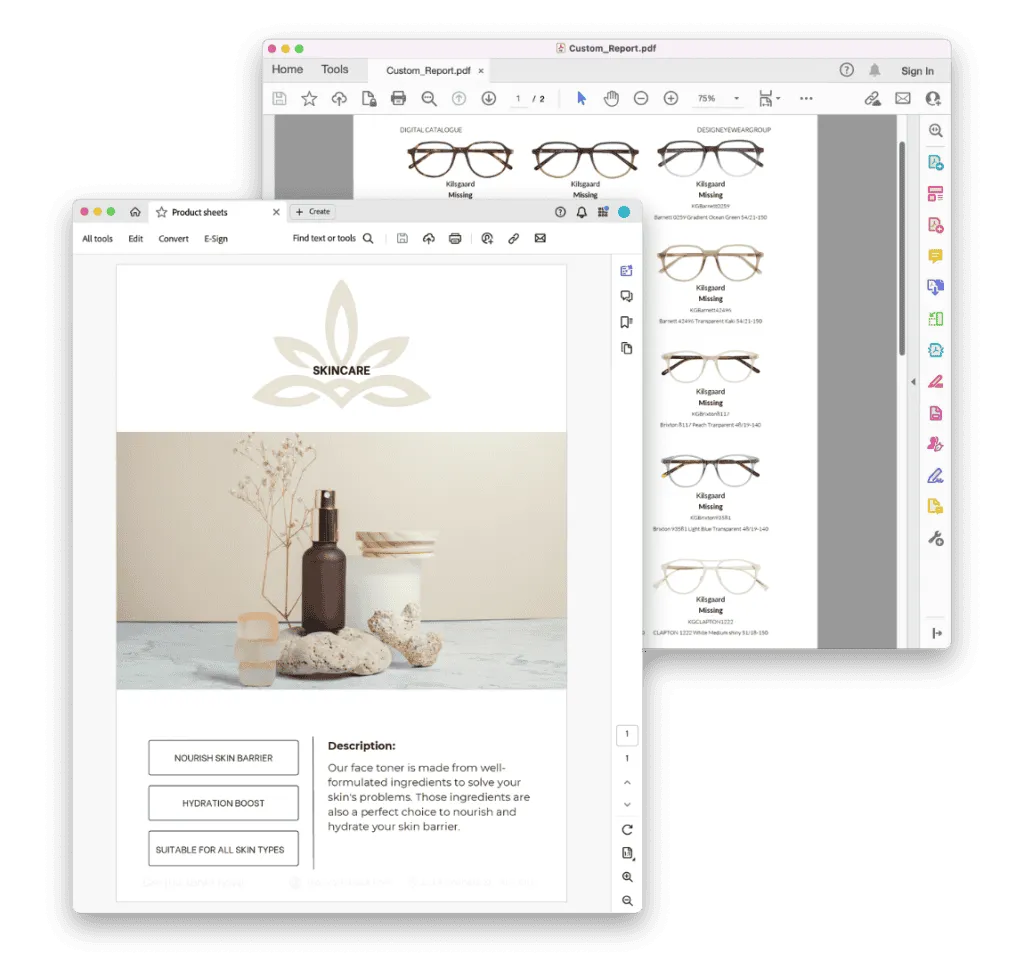The height and width of the screenshot is (962, 1024).
Task: Switch to the Tools tab in Custom_Report window
Action: (x=334, y=69)
